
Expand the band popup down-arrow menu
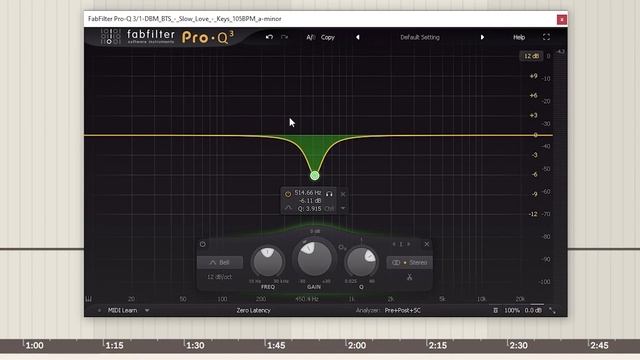coord(343,208)
